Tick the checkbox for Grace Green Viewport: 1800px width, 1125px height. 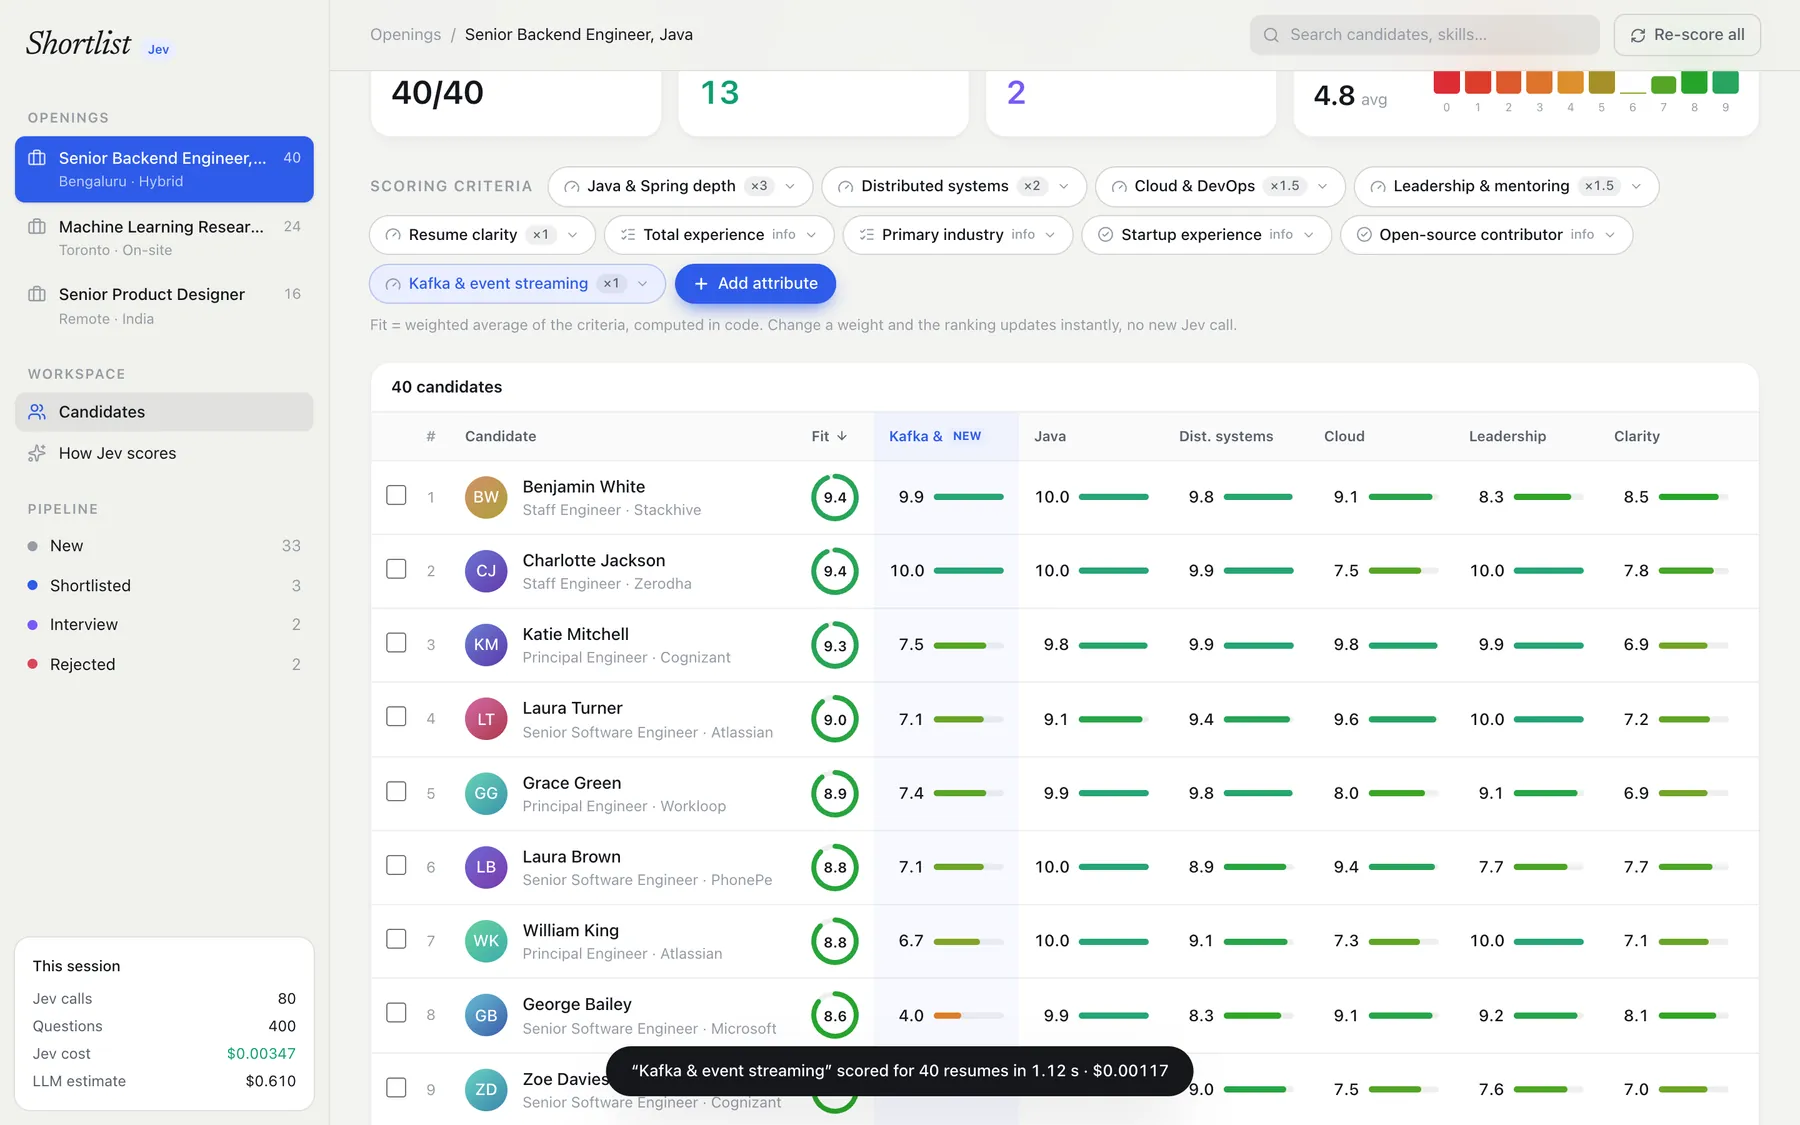pyautogui.click(x=396, y=791)
